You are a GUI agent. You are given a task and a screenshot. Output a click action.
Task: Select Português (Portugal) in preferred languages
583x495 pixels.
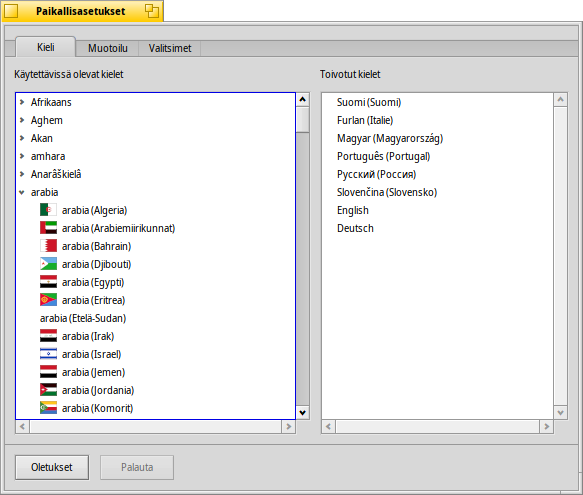[383, 156]
